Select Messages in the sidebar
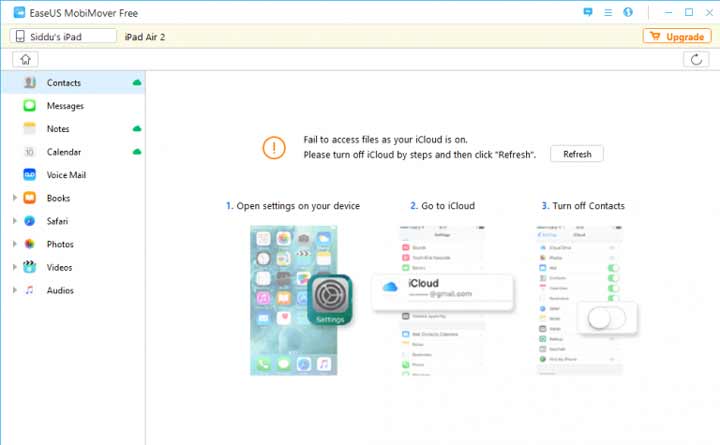Viewport: 720px width, 445px height. [x=73, y=106]
